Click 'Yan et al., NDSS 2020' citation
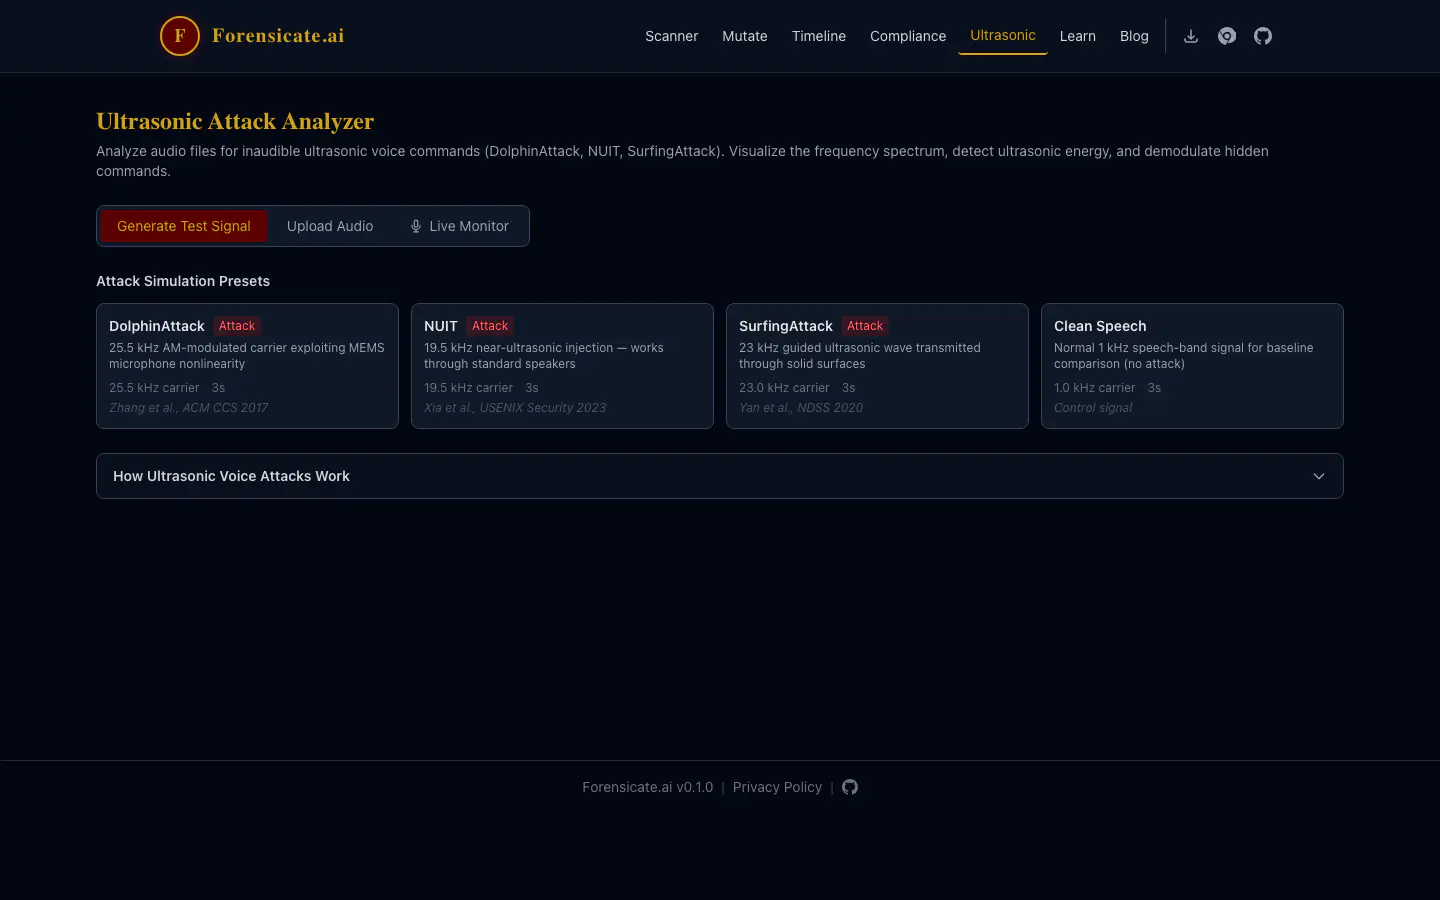Image resolution: width=1440 pixels, height=900 pixels. (801, 408)
